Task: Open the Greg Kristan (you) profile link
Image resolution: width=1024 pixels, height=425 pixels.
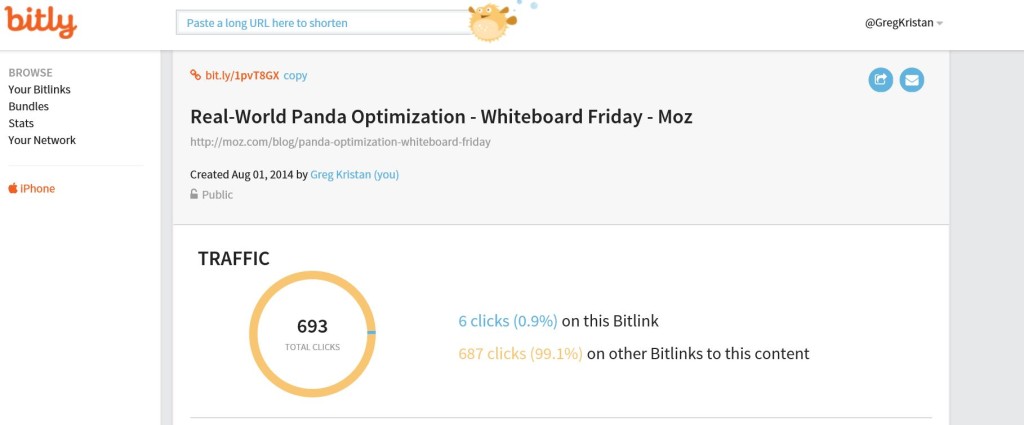Action: (355, 174)
